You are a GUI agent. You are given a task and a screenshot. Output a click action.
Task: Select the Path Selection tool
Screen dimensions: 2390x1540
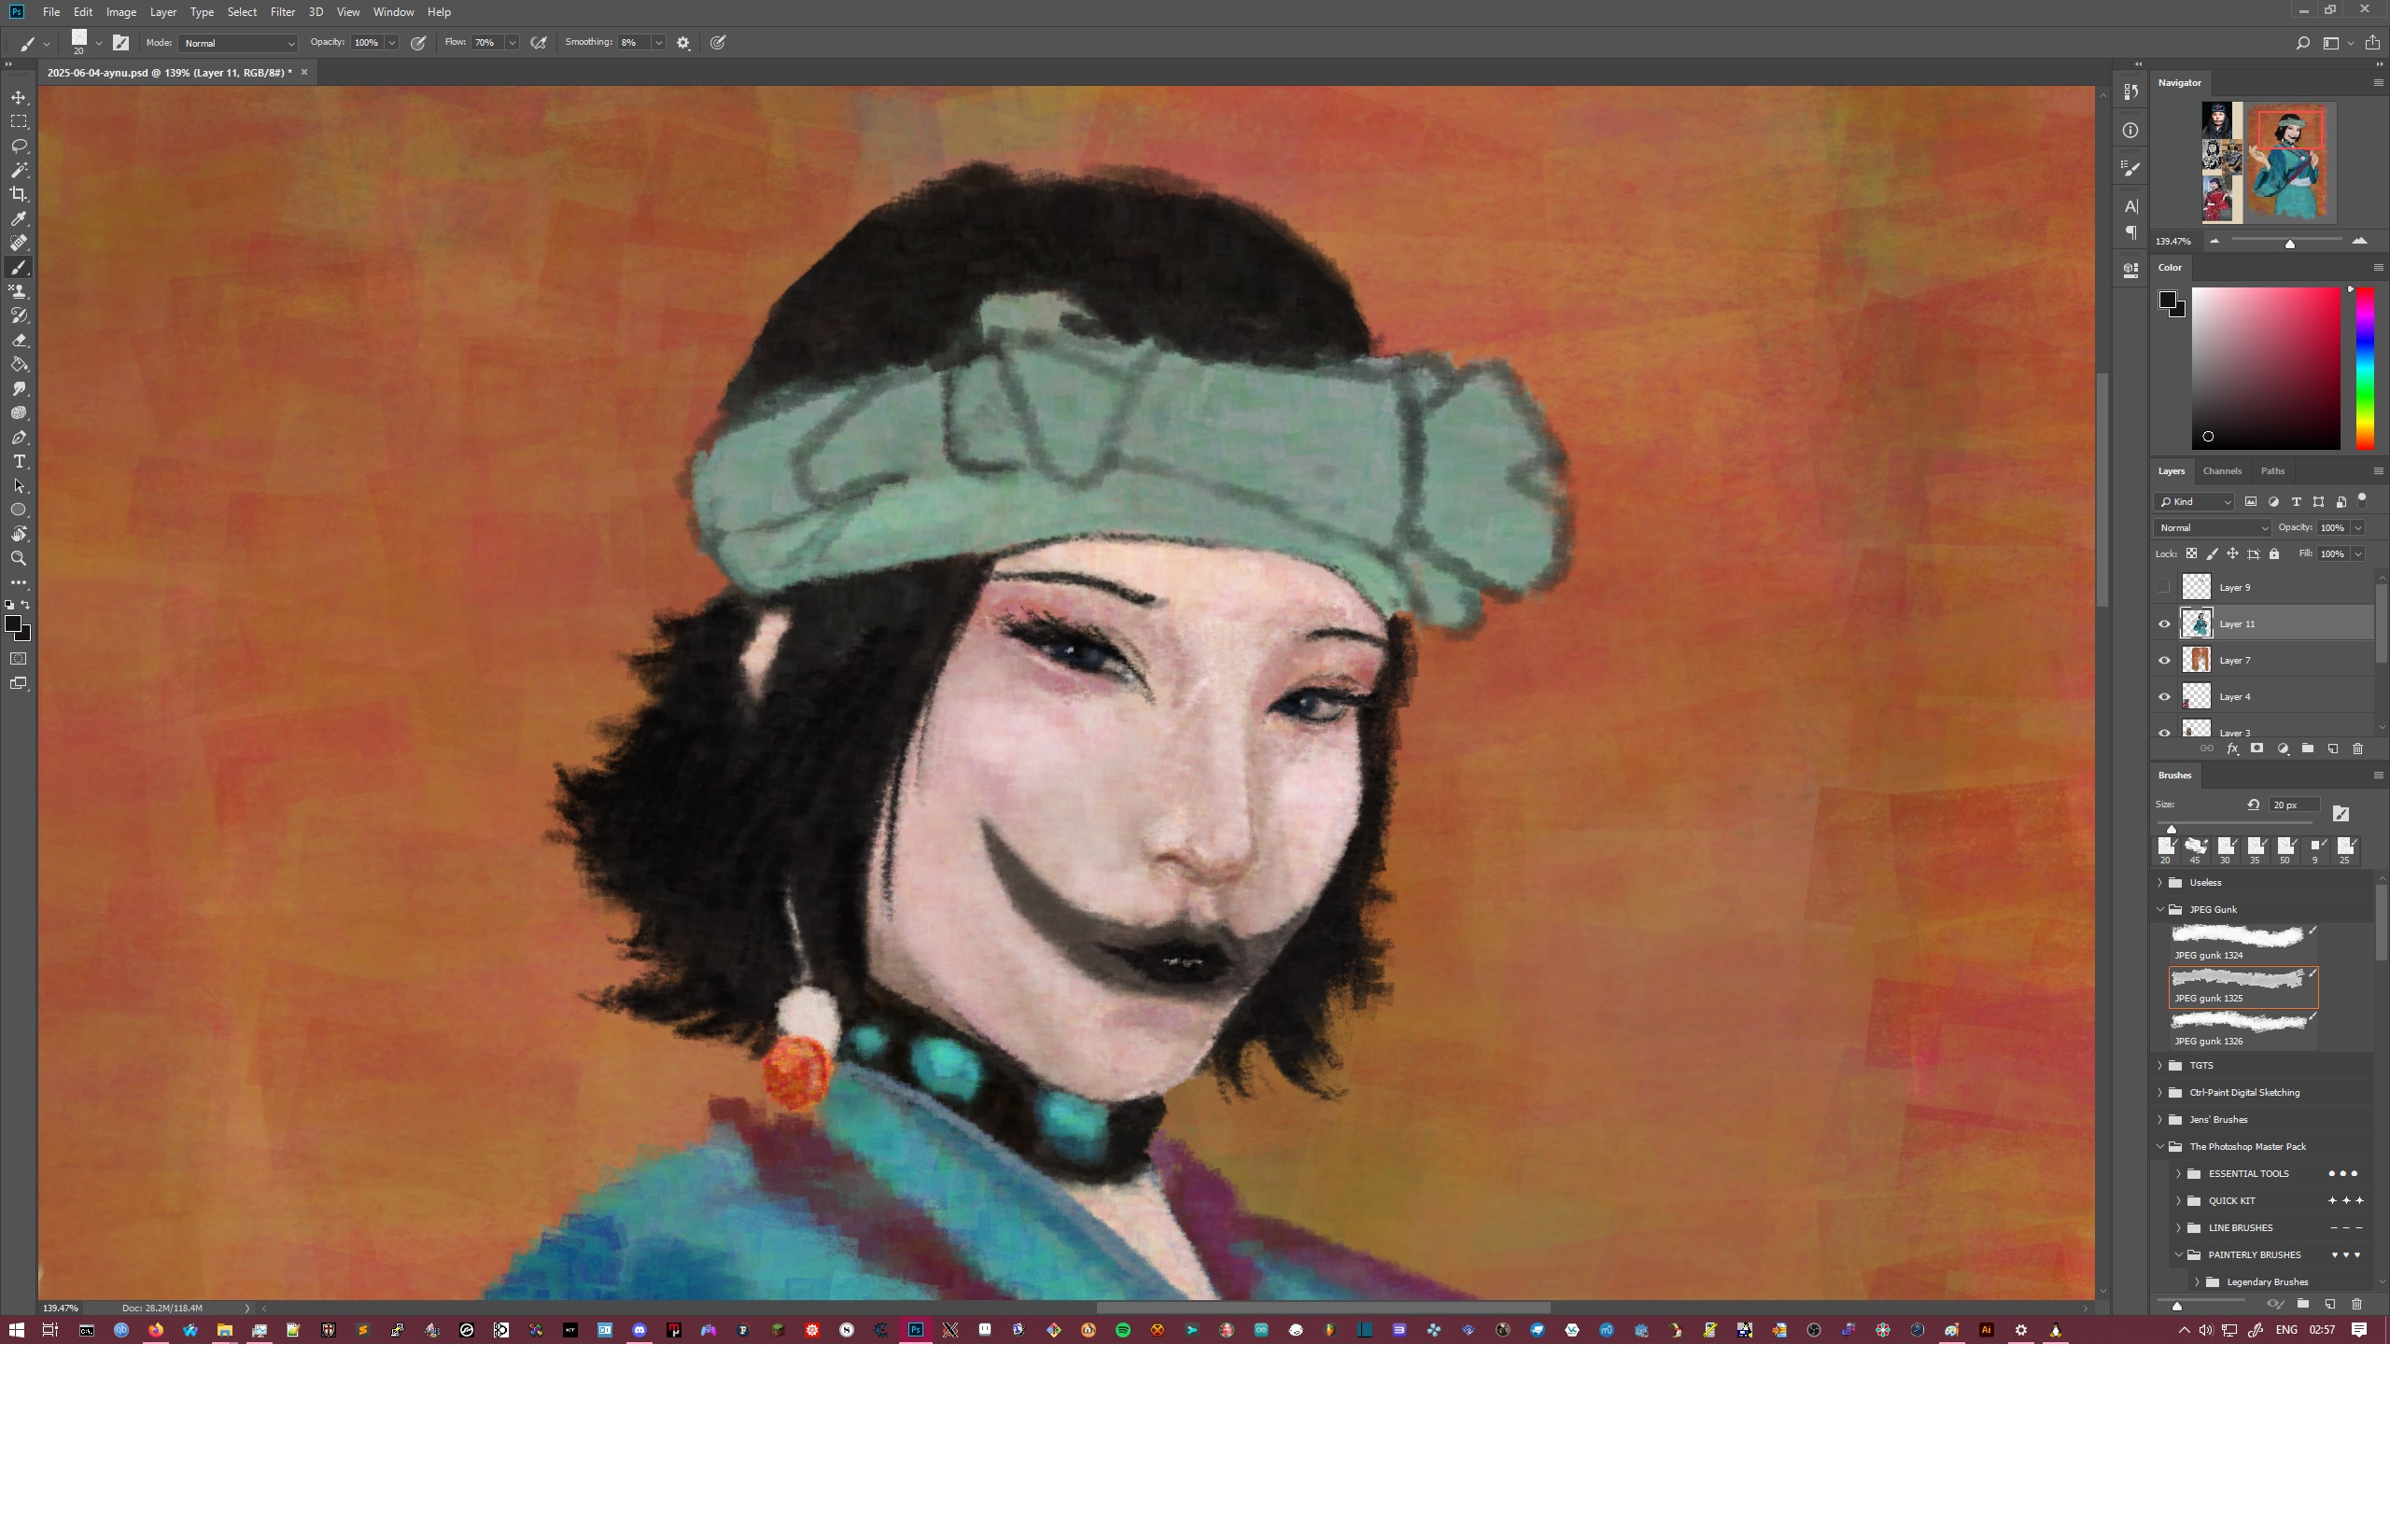19,486
